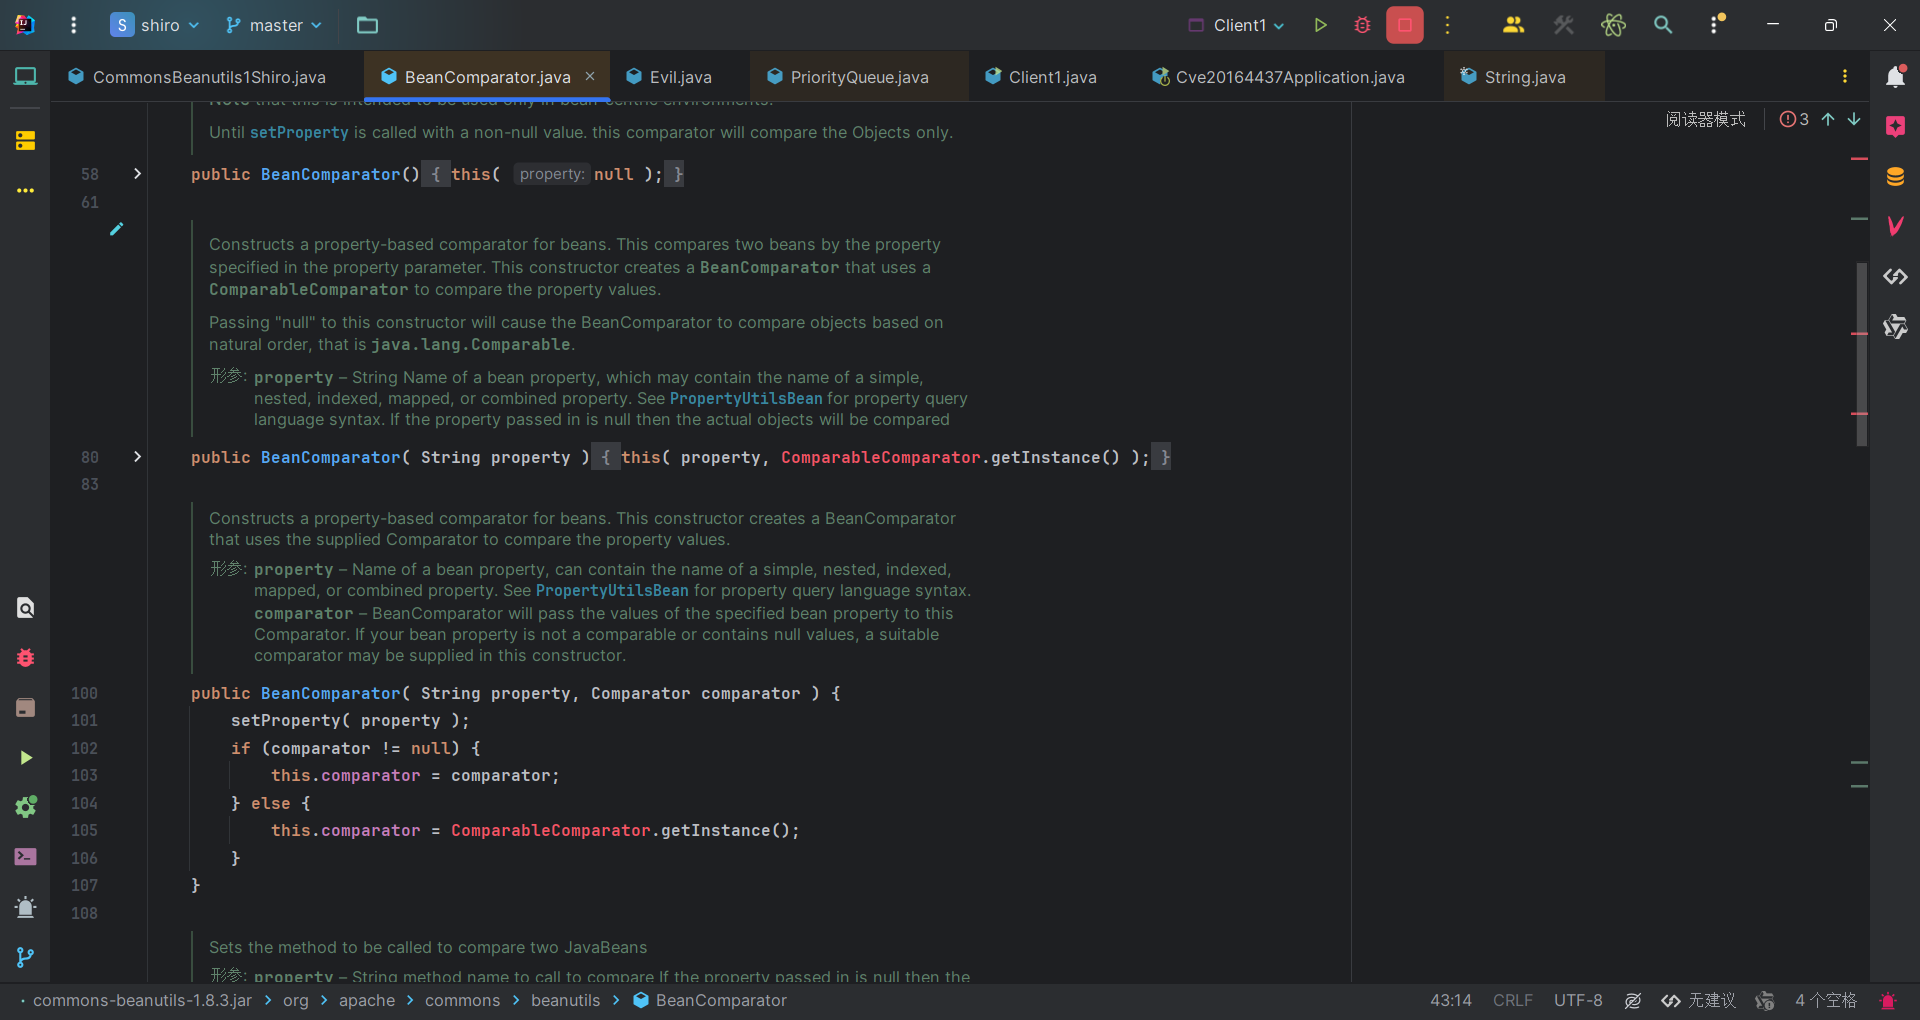Change UTF-8 file encoding

[1578, 1000]
